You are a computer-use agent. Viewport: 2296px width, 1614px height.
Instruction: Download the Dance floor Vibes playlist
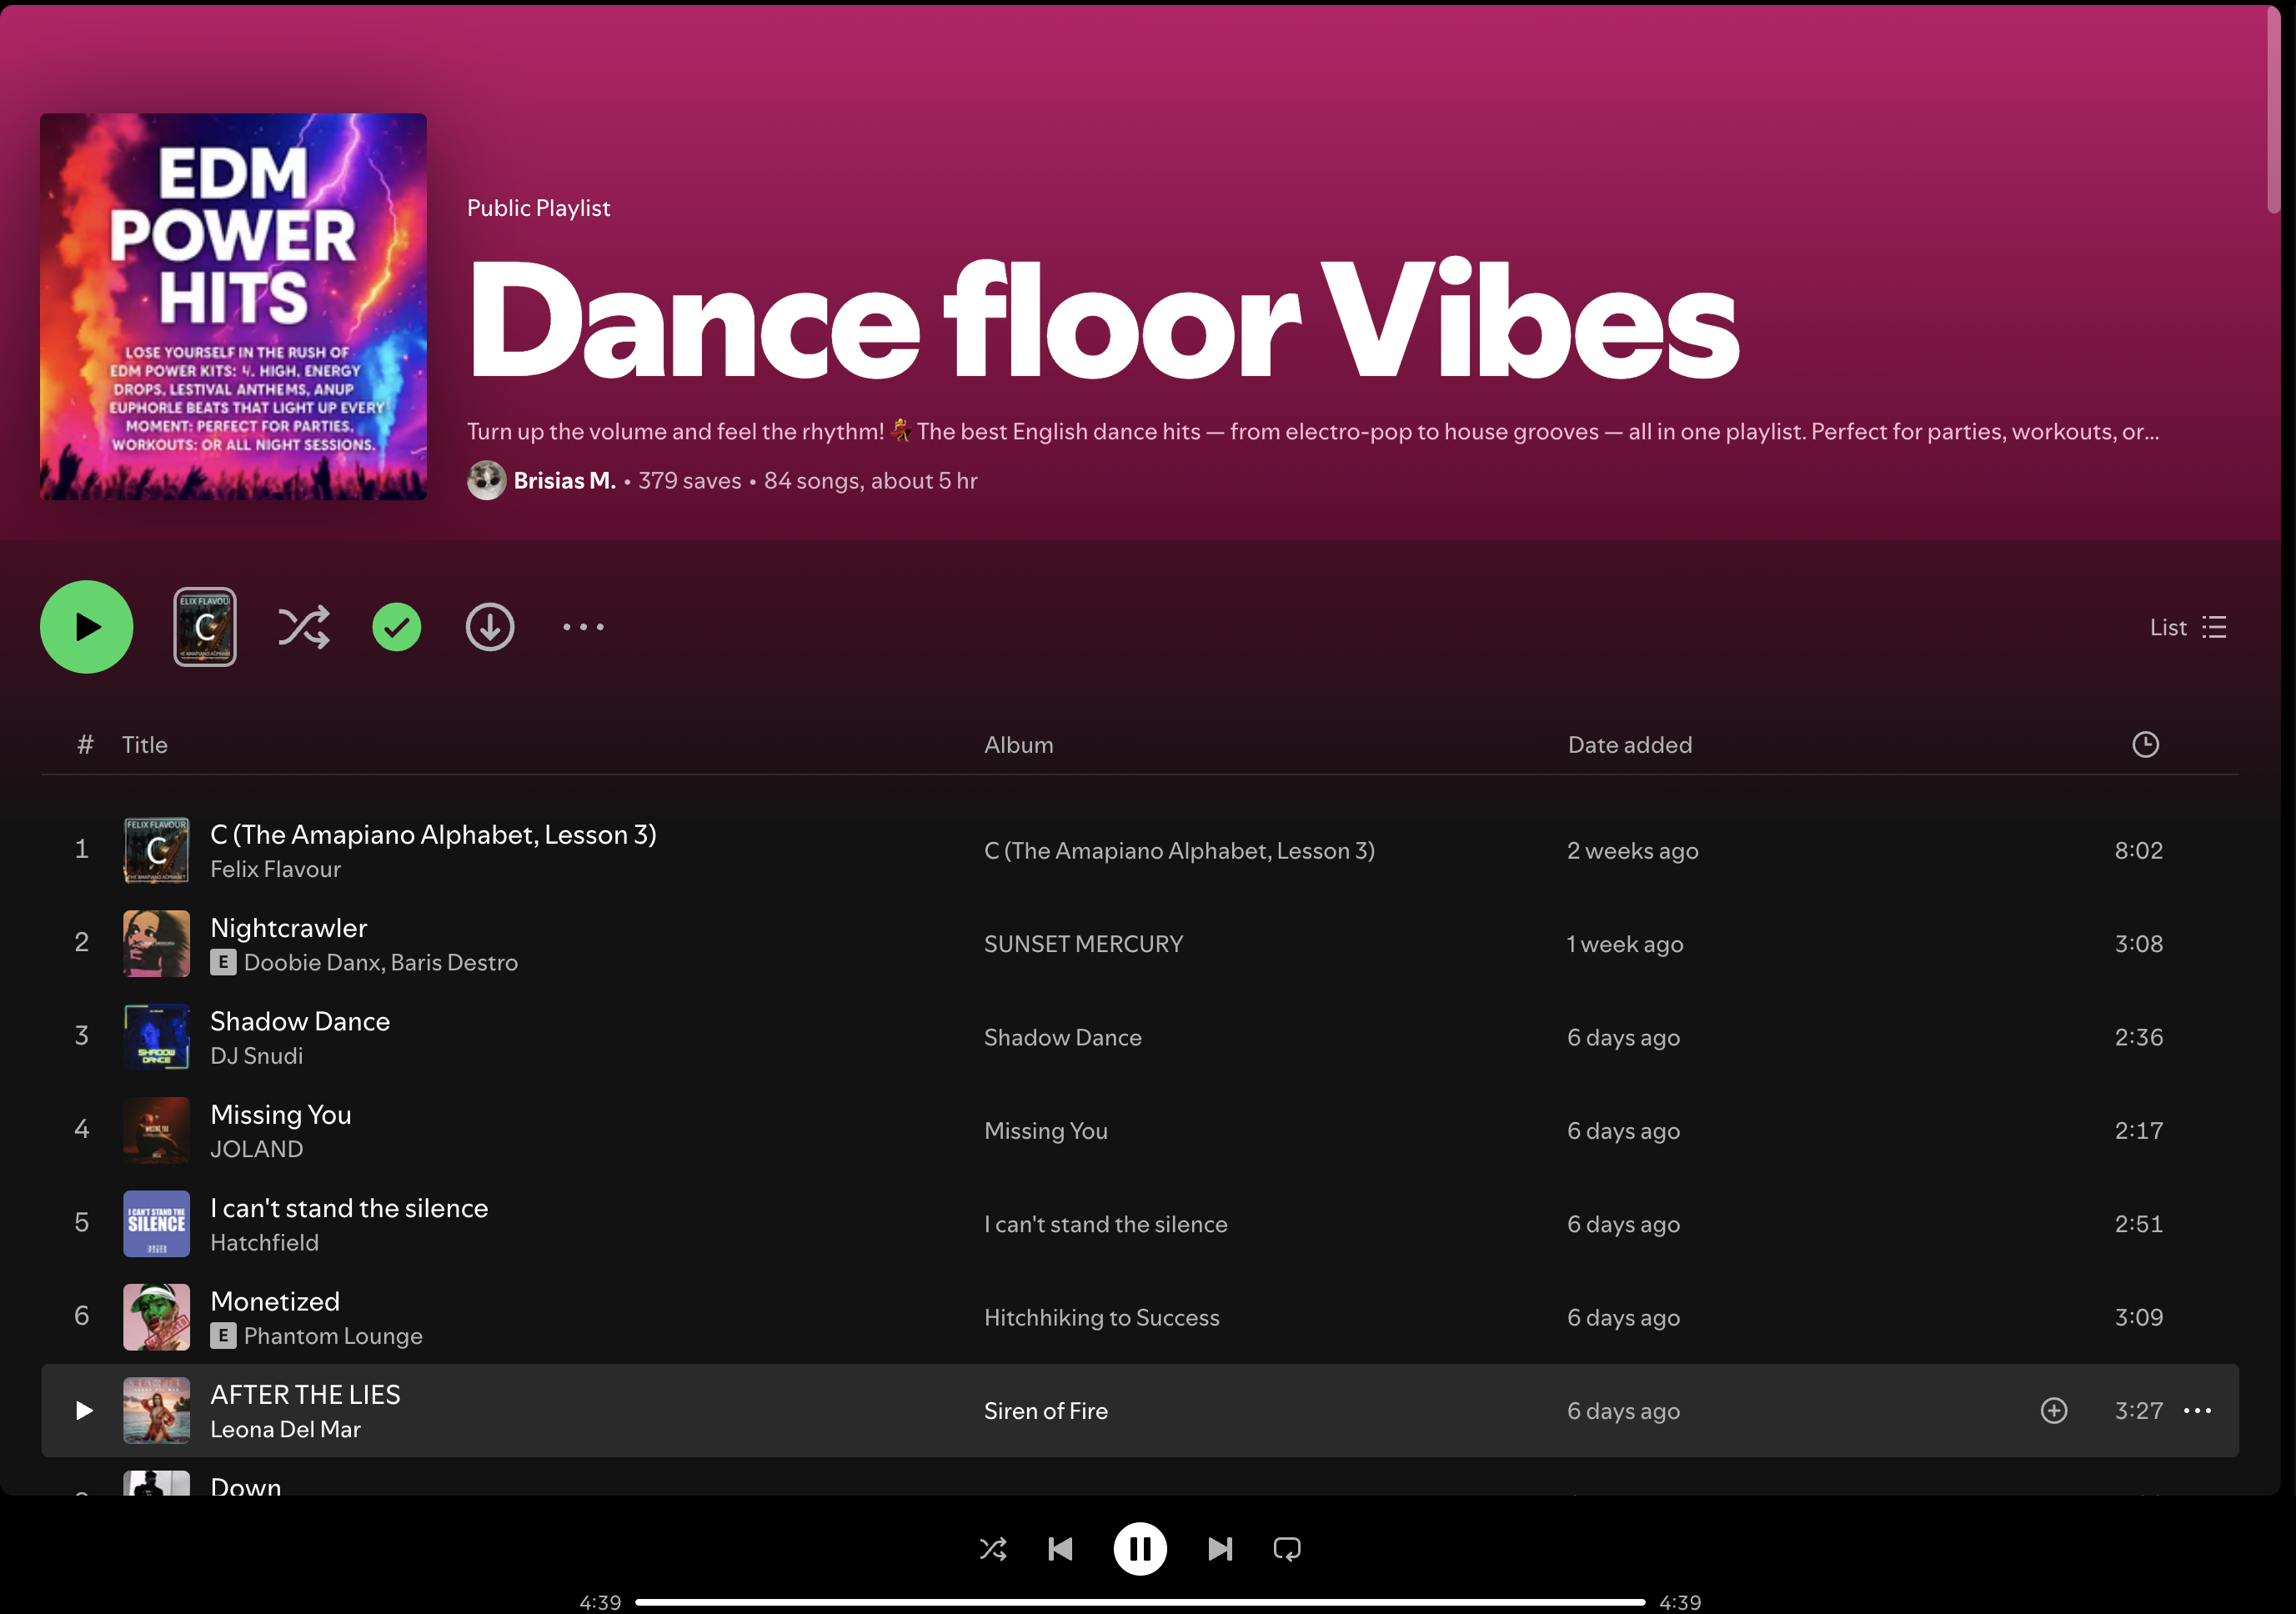click(489, 627)
